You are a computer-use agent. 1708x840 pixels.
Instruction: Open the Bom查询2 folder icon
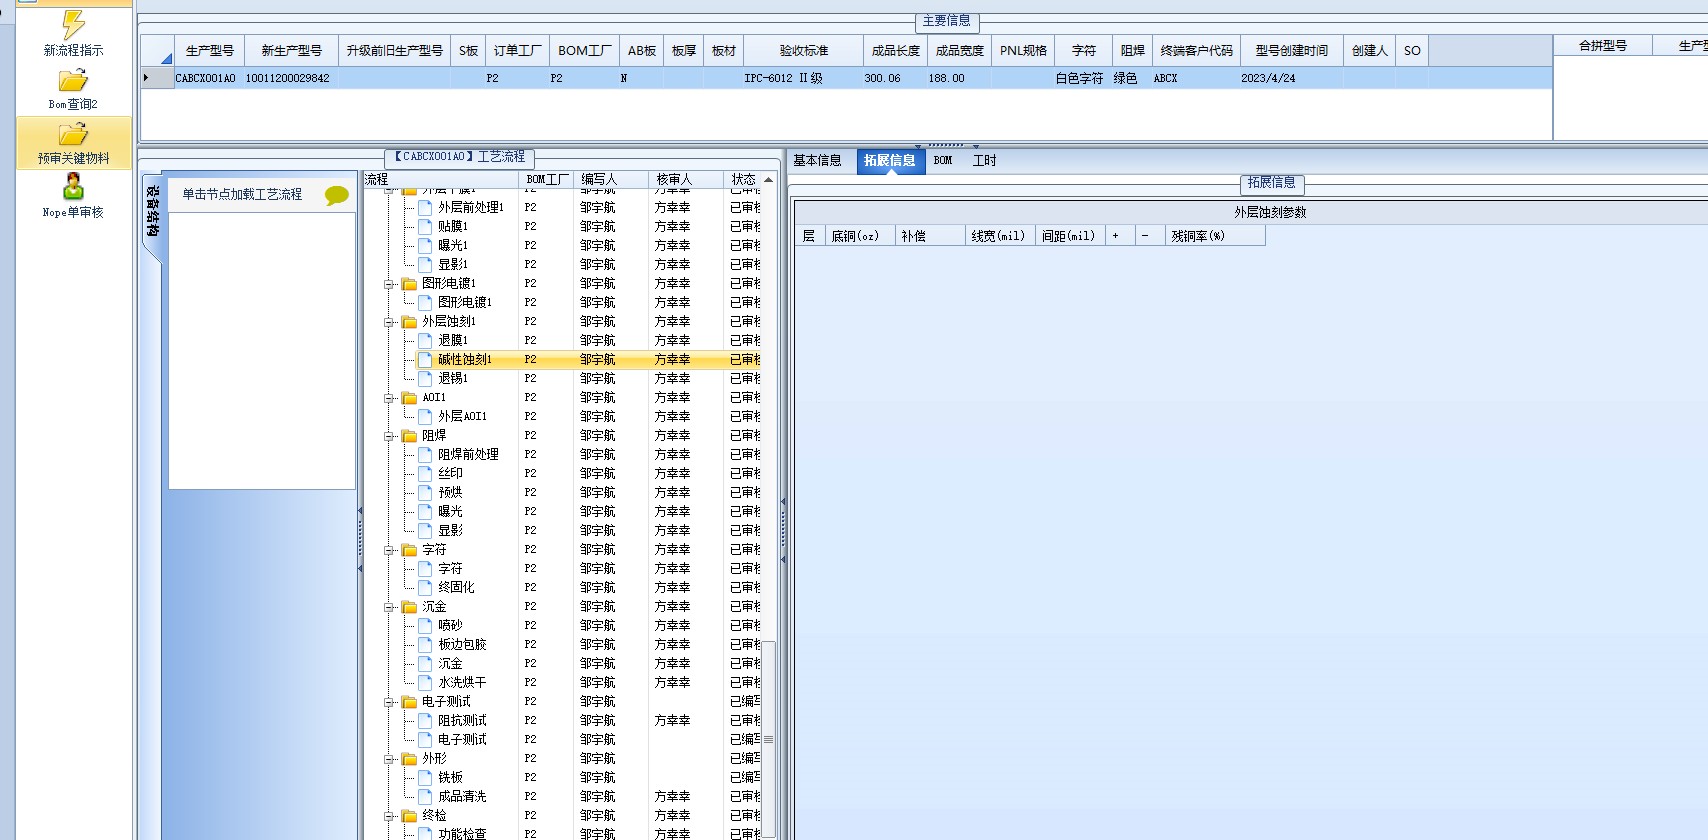[73, 80]
